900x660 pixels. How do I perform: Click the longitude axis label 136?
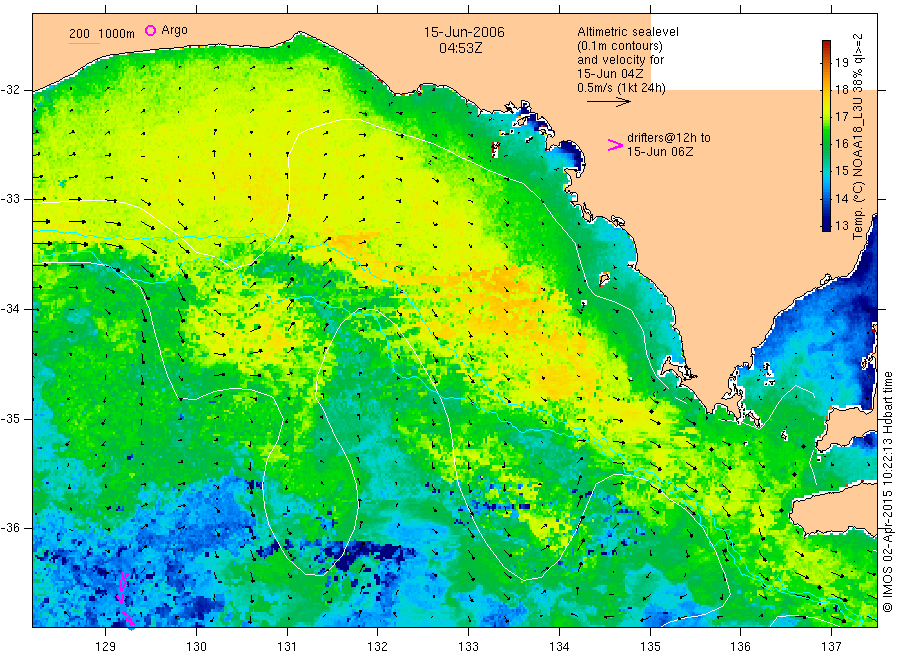(740, 647)
